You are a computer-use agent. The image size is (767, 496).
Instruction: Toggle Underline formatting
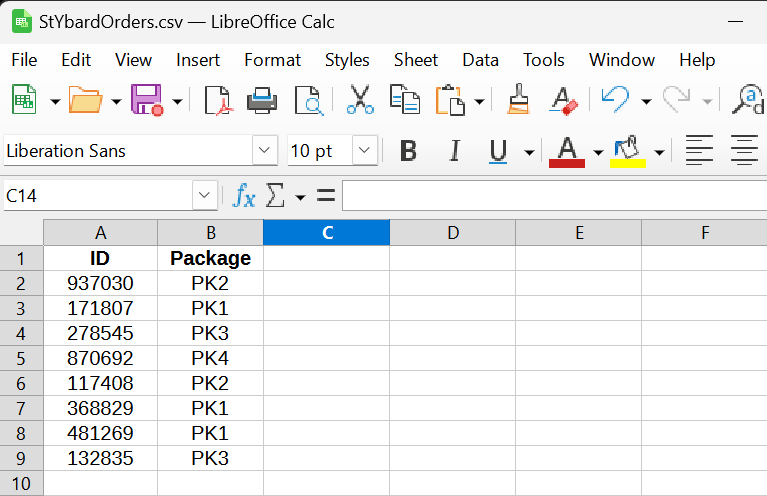498,151
